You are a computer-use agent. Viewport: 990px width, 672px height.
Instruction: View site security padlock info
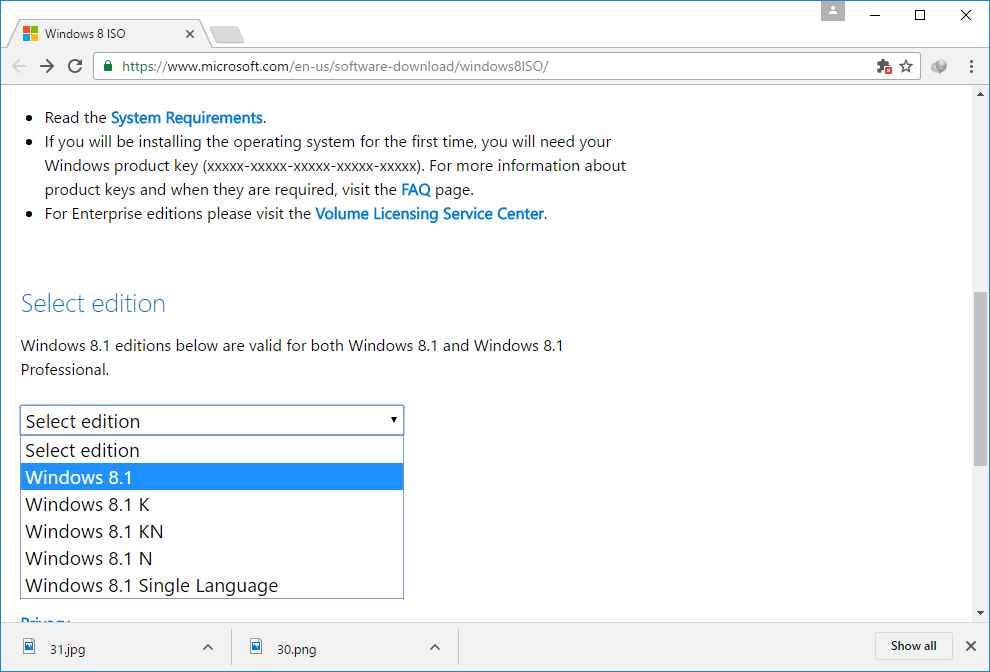pos(108,66)
